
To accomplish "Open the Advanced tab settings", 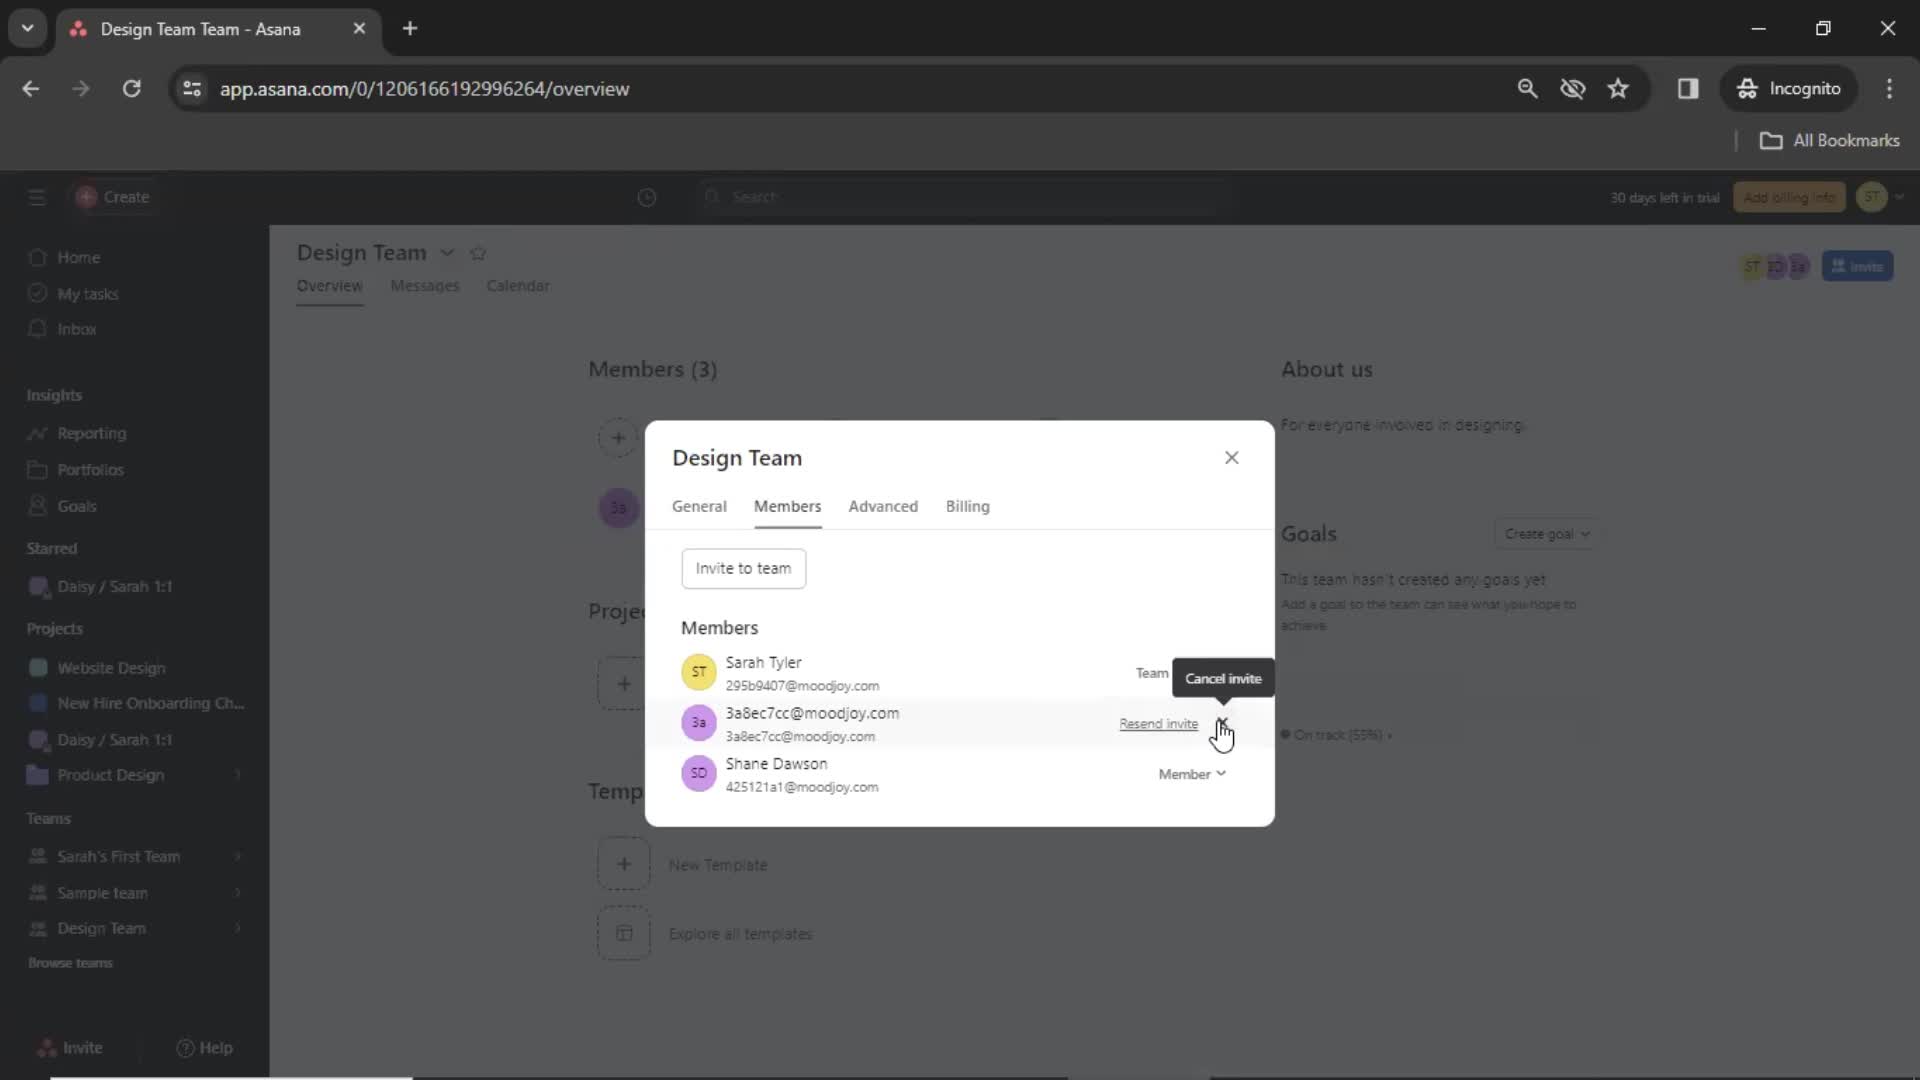I will (x=884, y=506).
